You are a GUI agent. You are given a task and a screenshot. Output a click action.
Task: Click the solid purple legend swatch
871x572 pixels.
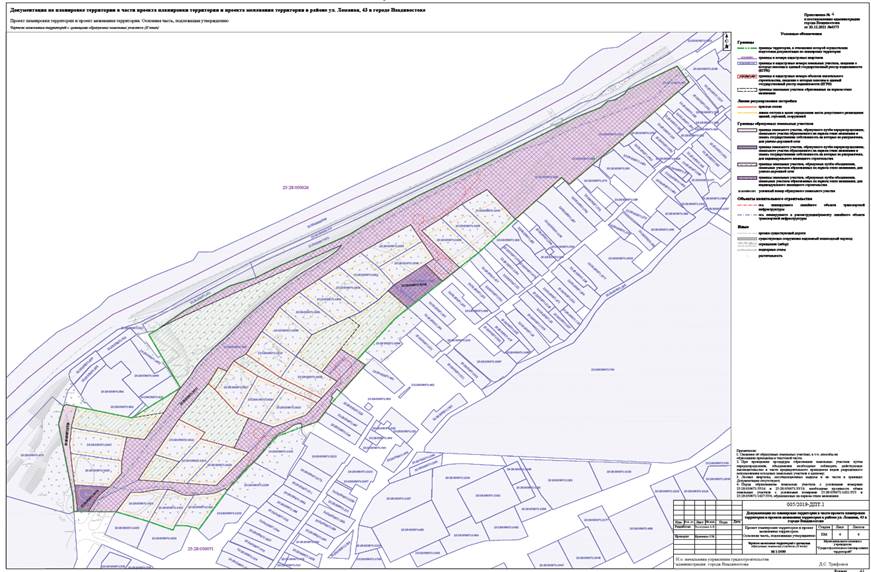click(746, 181)
